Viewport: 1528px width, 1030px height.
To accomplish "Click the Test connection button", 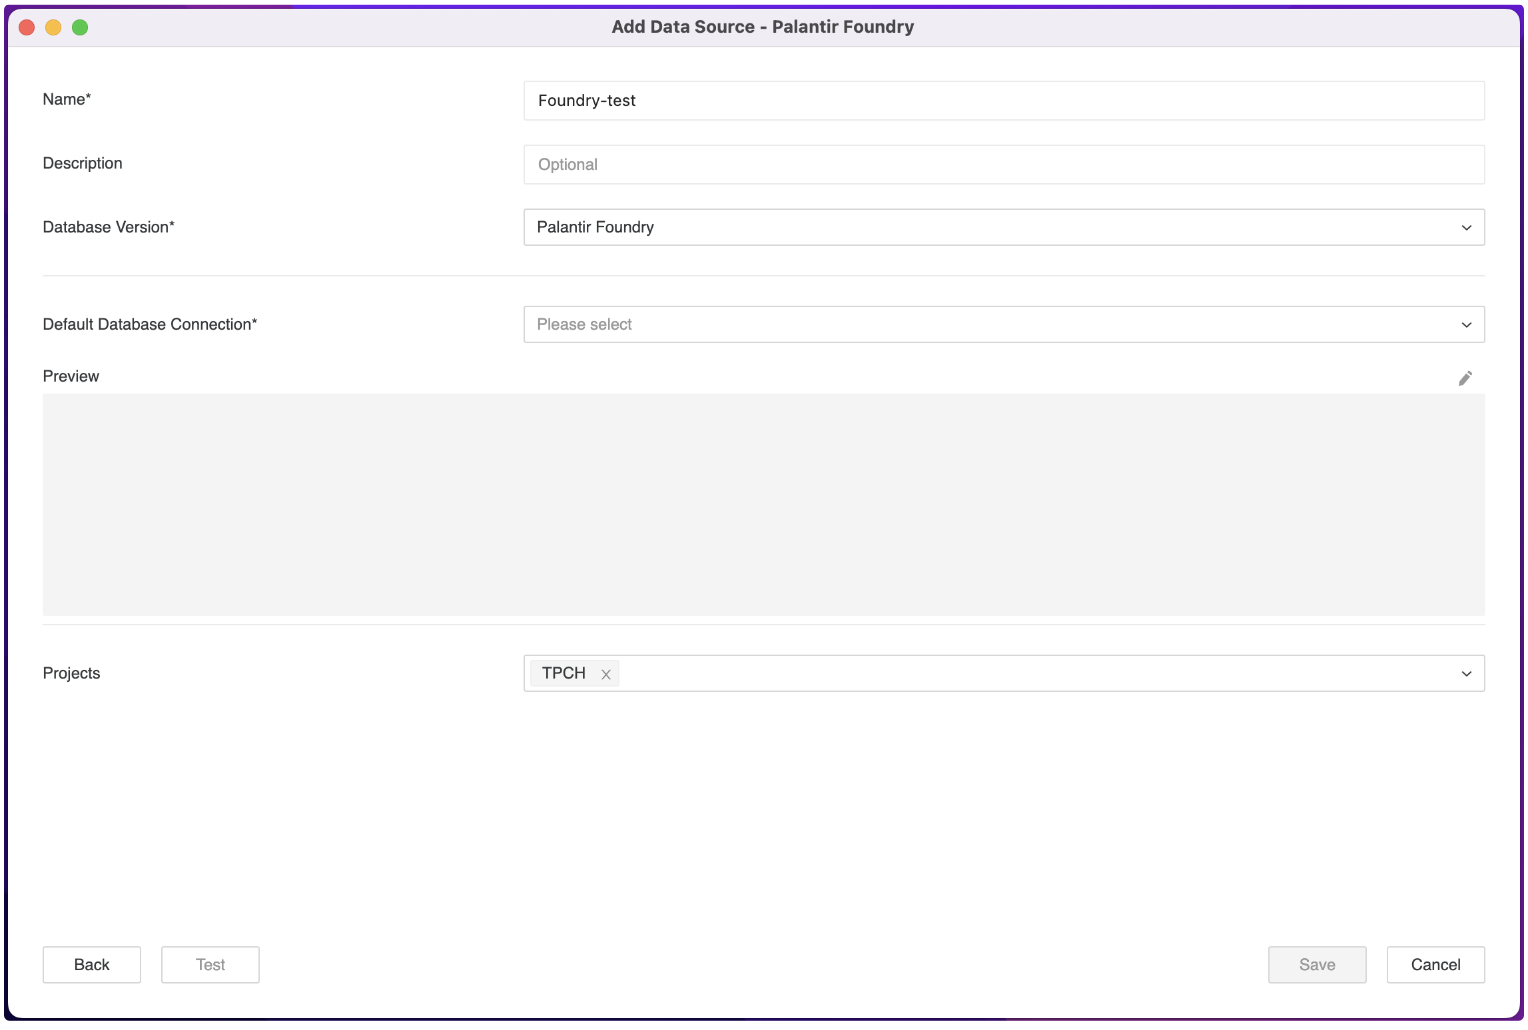I will click(x=210, y=964).
